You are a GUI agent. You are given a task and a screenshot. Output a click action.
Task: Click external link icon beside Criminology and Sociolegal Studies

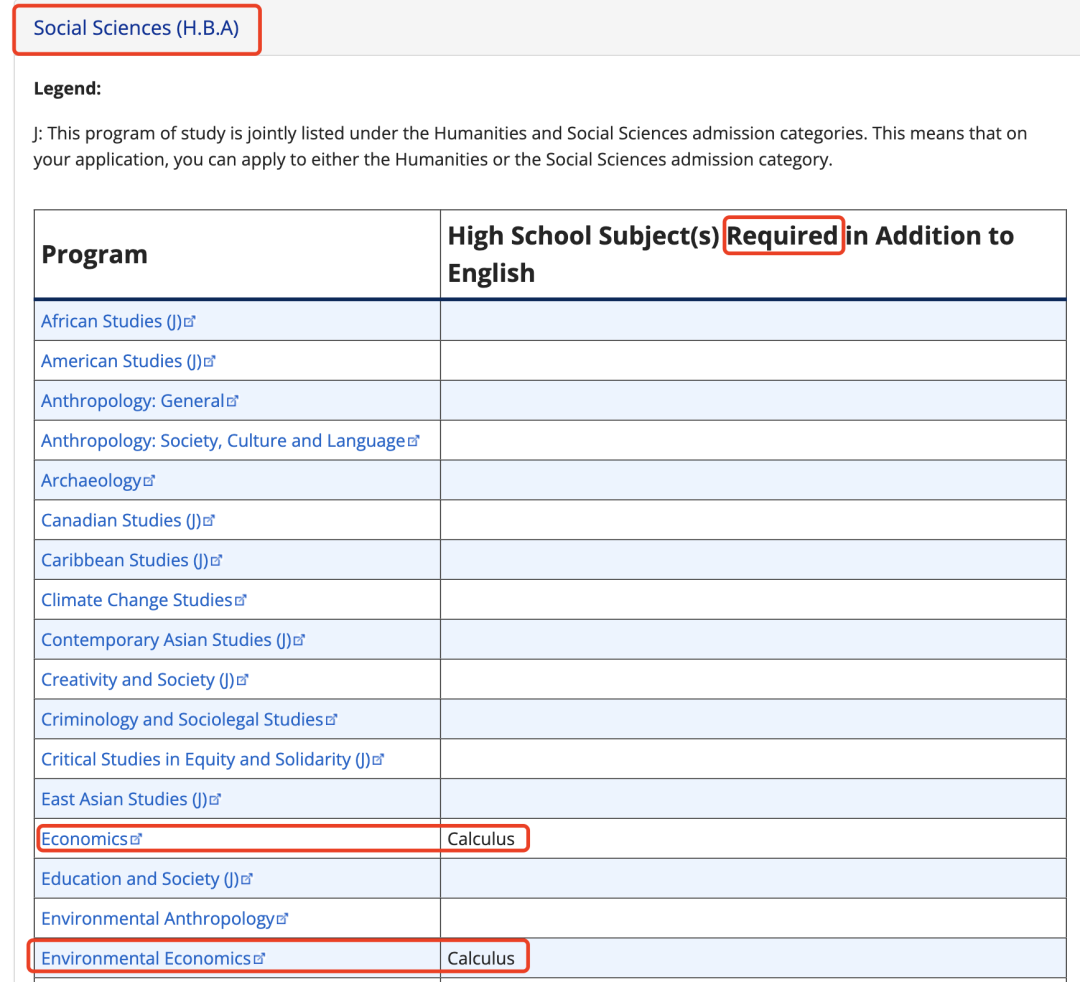click(332, 720)
